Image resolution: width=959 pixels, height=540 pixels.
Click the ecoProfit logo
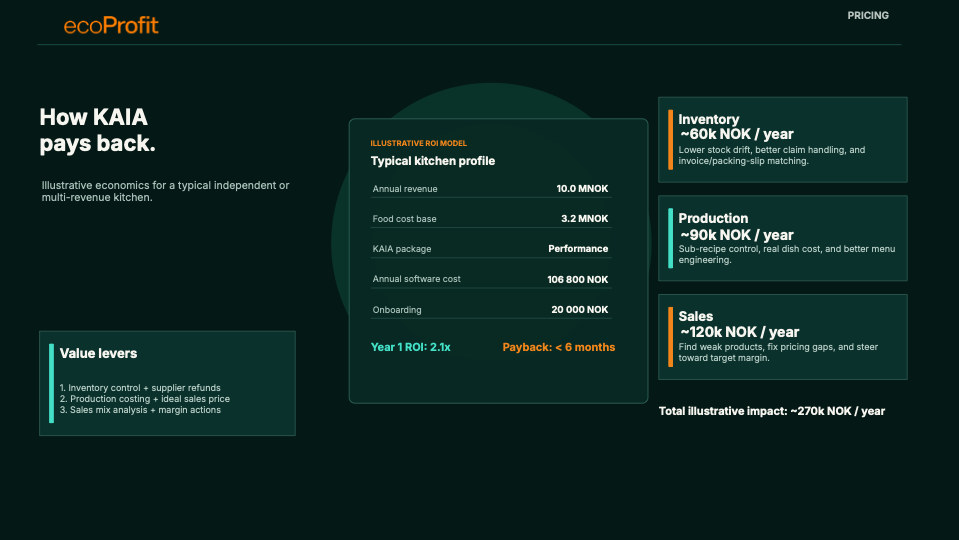point(111,25)
